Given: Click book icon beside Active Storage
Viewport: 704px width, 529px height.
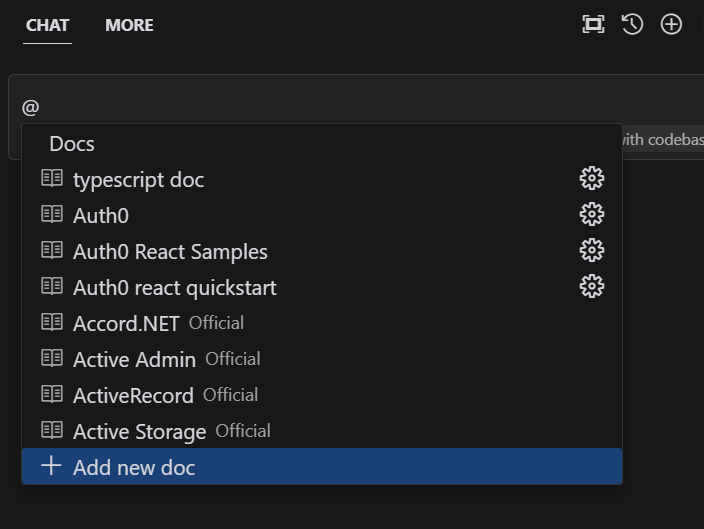Looking at the screenshot, I should tap(52, 430).
